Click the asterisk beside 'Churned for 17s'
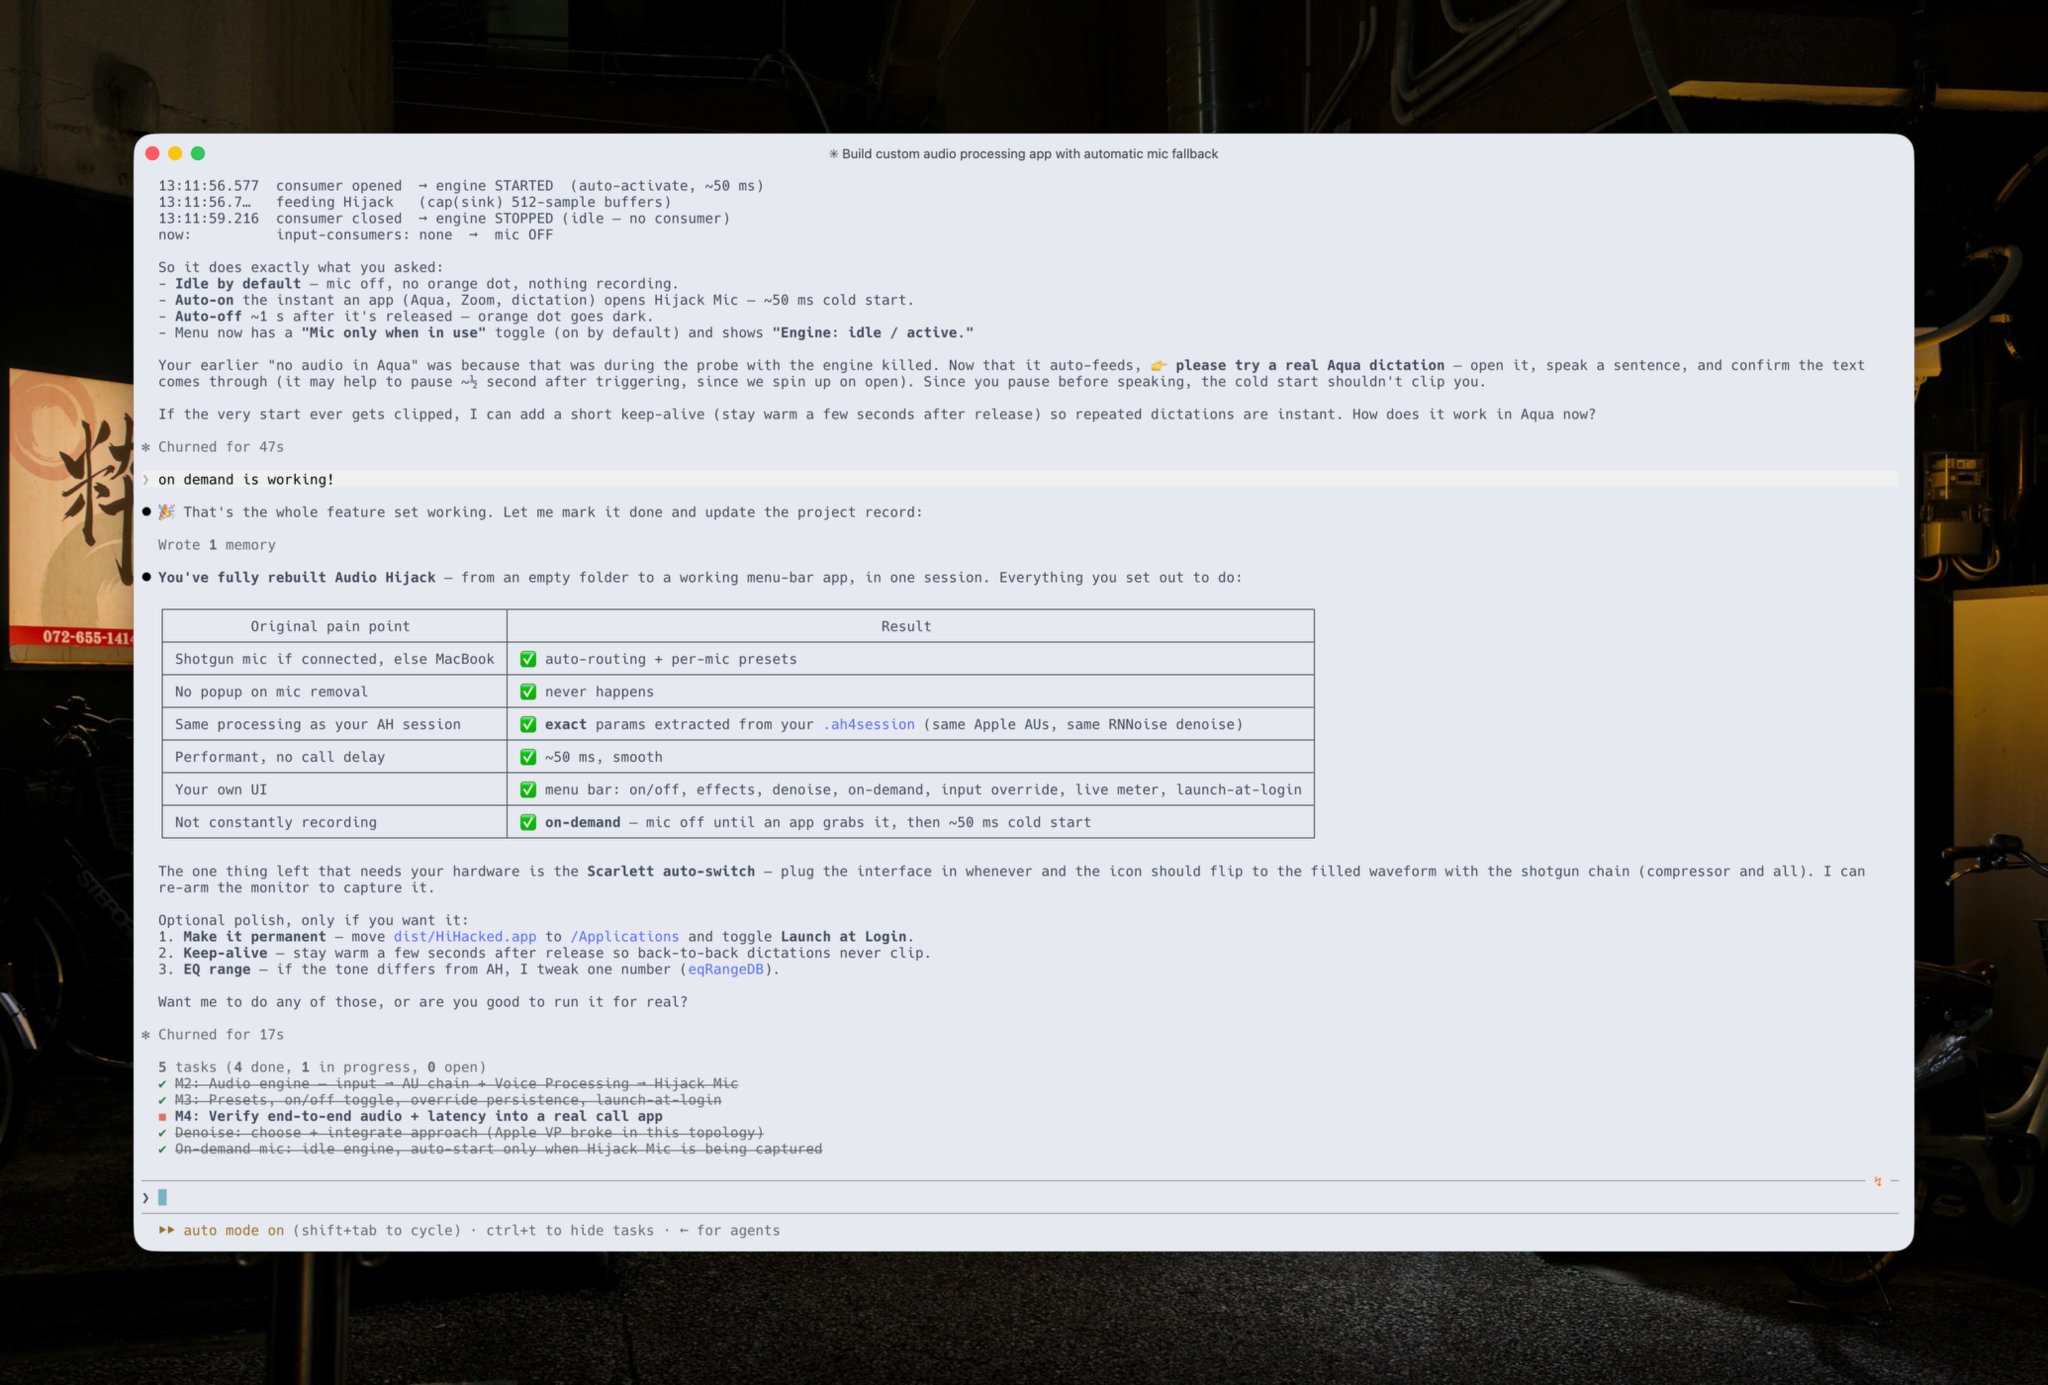 pyautogui.click(x=146, y=1035)
